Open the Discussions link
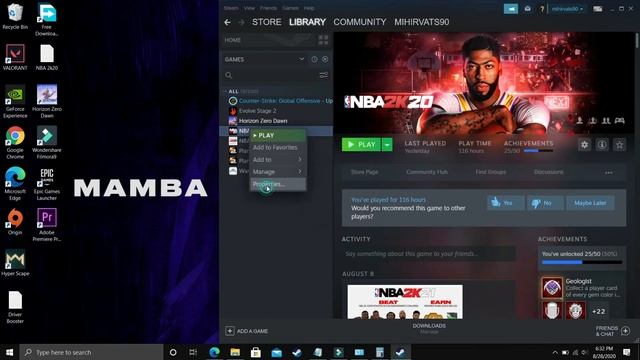Viewport: 640px width, 360px height. pyautogui.click(x=549, y=172)
